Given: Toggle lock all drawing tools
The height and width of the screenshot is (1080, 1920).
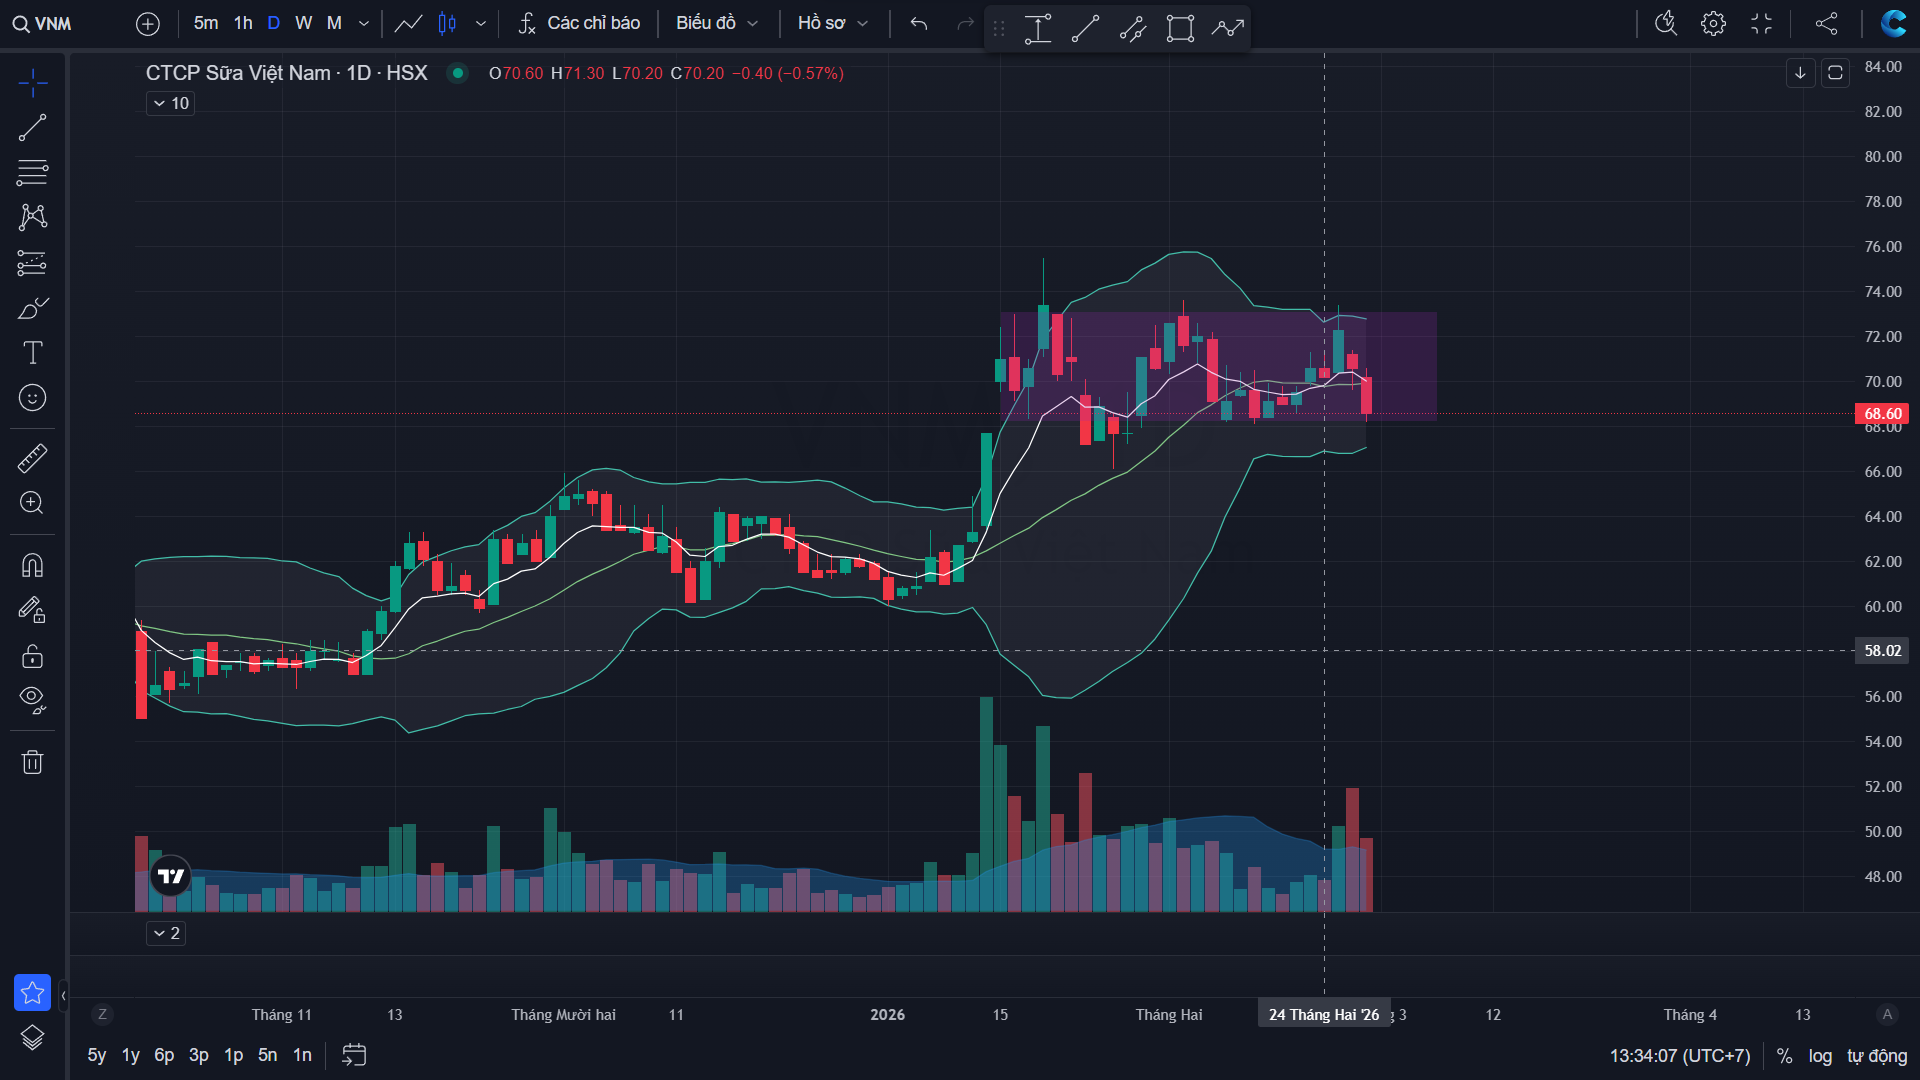Looking at the screenshot, I should (32, 655).
